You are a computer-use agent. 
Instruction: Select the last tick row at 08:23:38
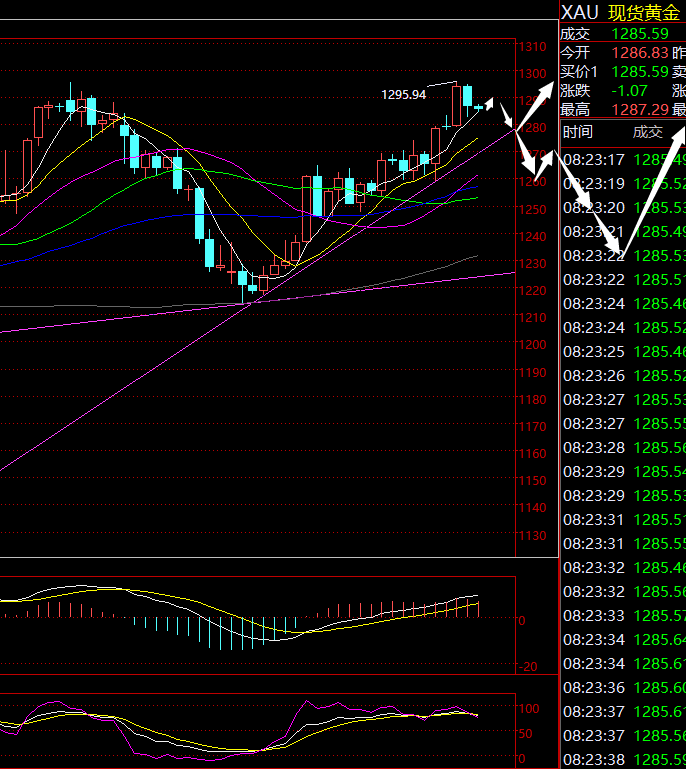[x=622, y=760]
